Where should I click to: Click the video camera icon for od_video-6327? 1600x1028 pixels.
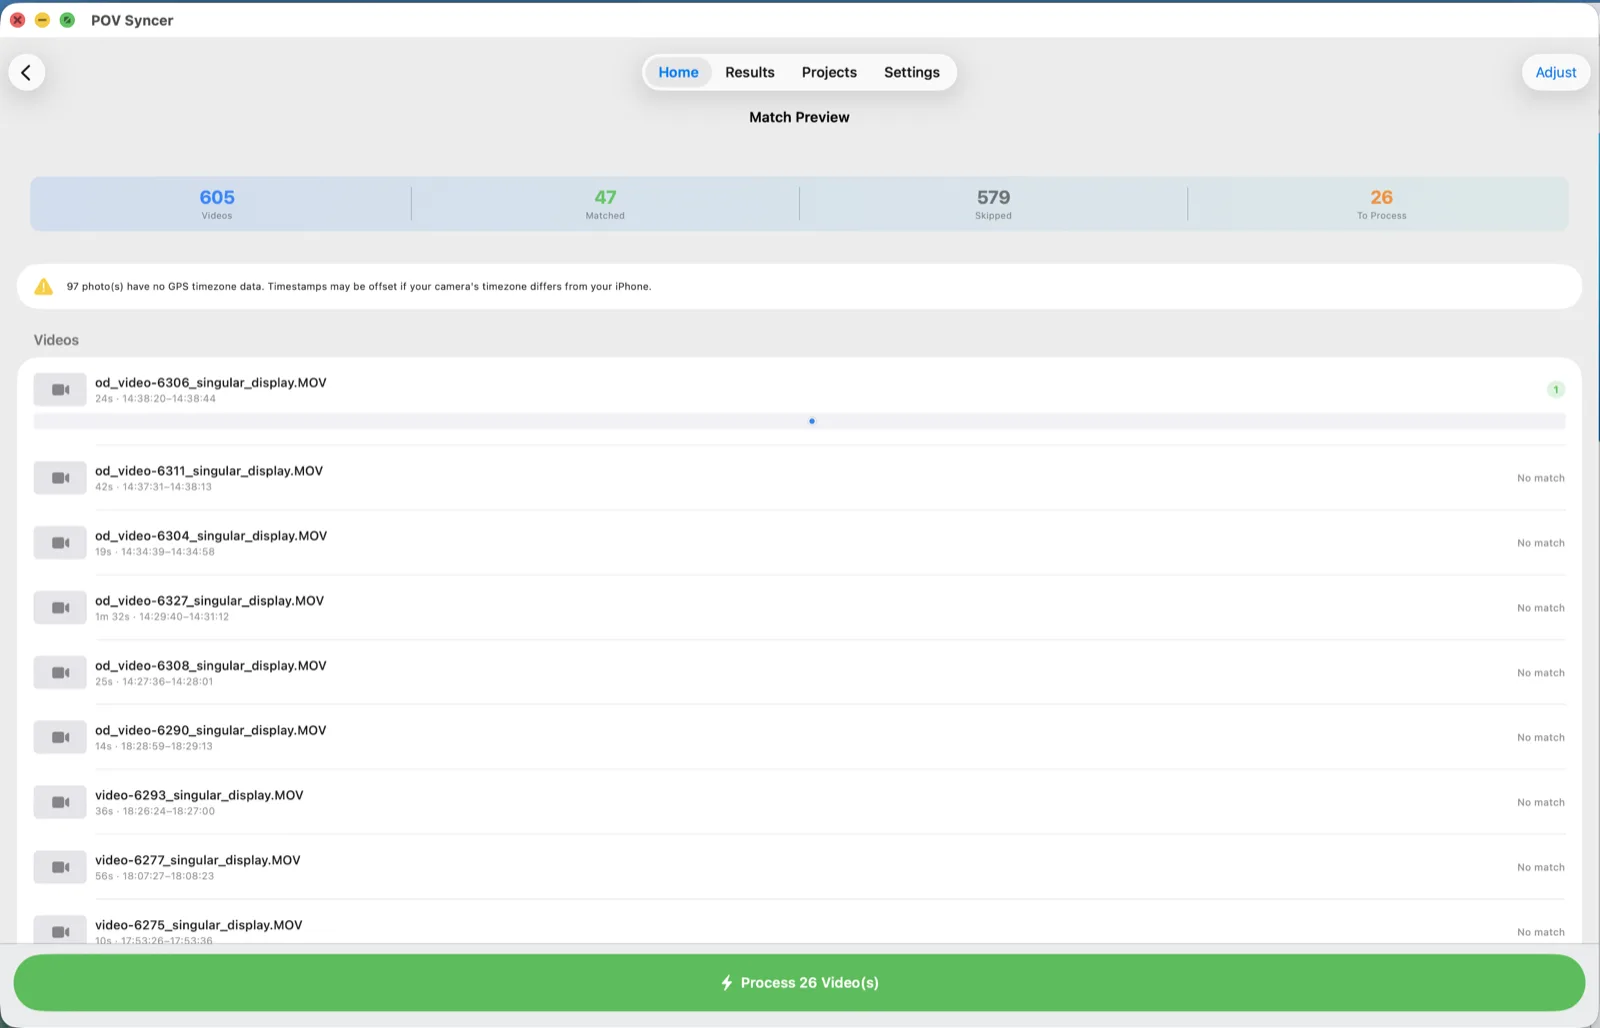click(60, 608)
